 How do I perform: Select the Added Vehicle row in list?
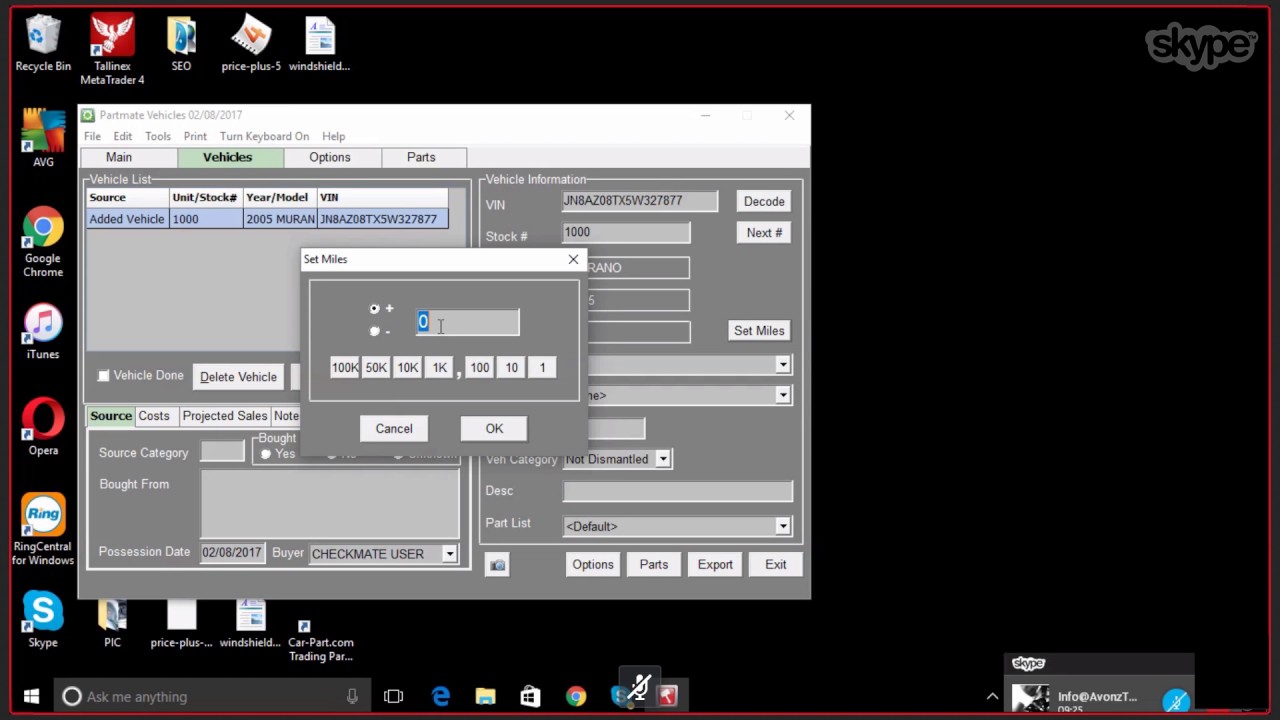click(267, 219)
